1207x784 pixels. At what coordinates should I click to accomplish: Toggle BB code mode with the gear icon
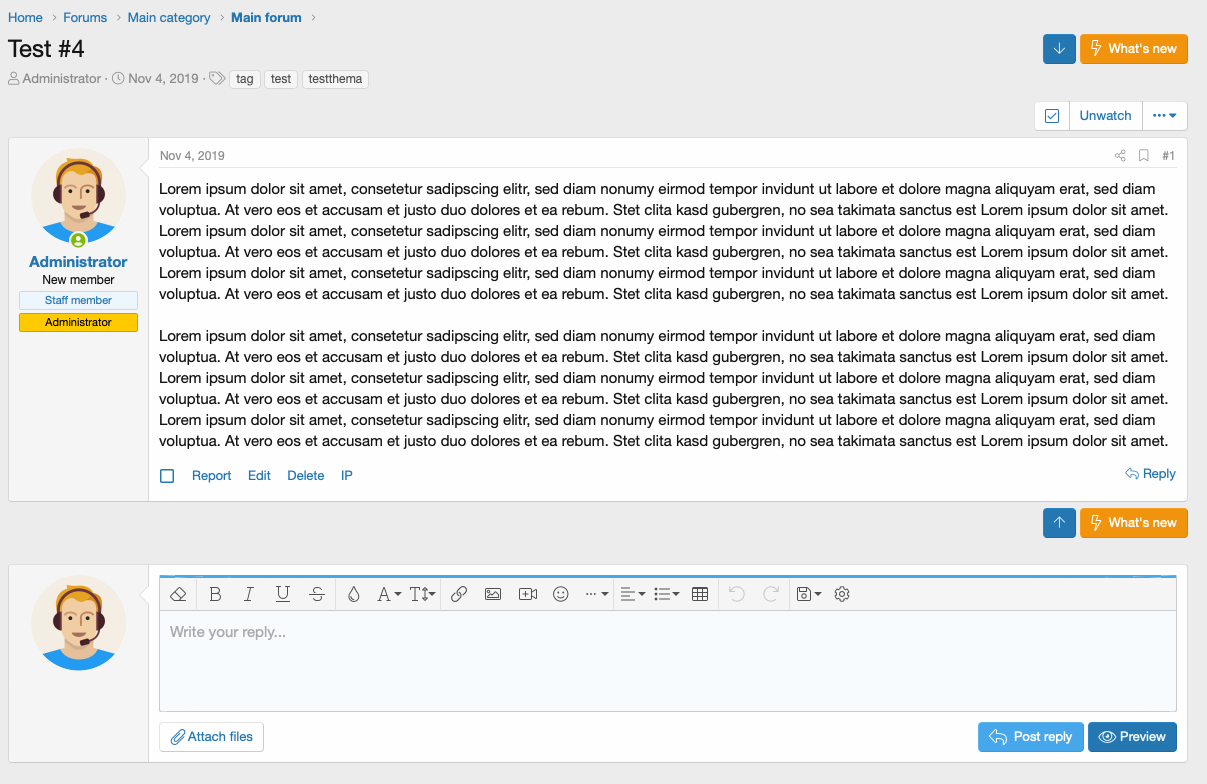pyautogui.click(x=842, y=594)
